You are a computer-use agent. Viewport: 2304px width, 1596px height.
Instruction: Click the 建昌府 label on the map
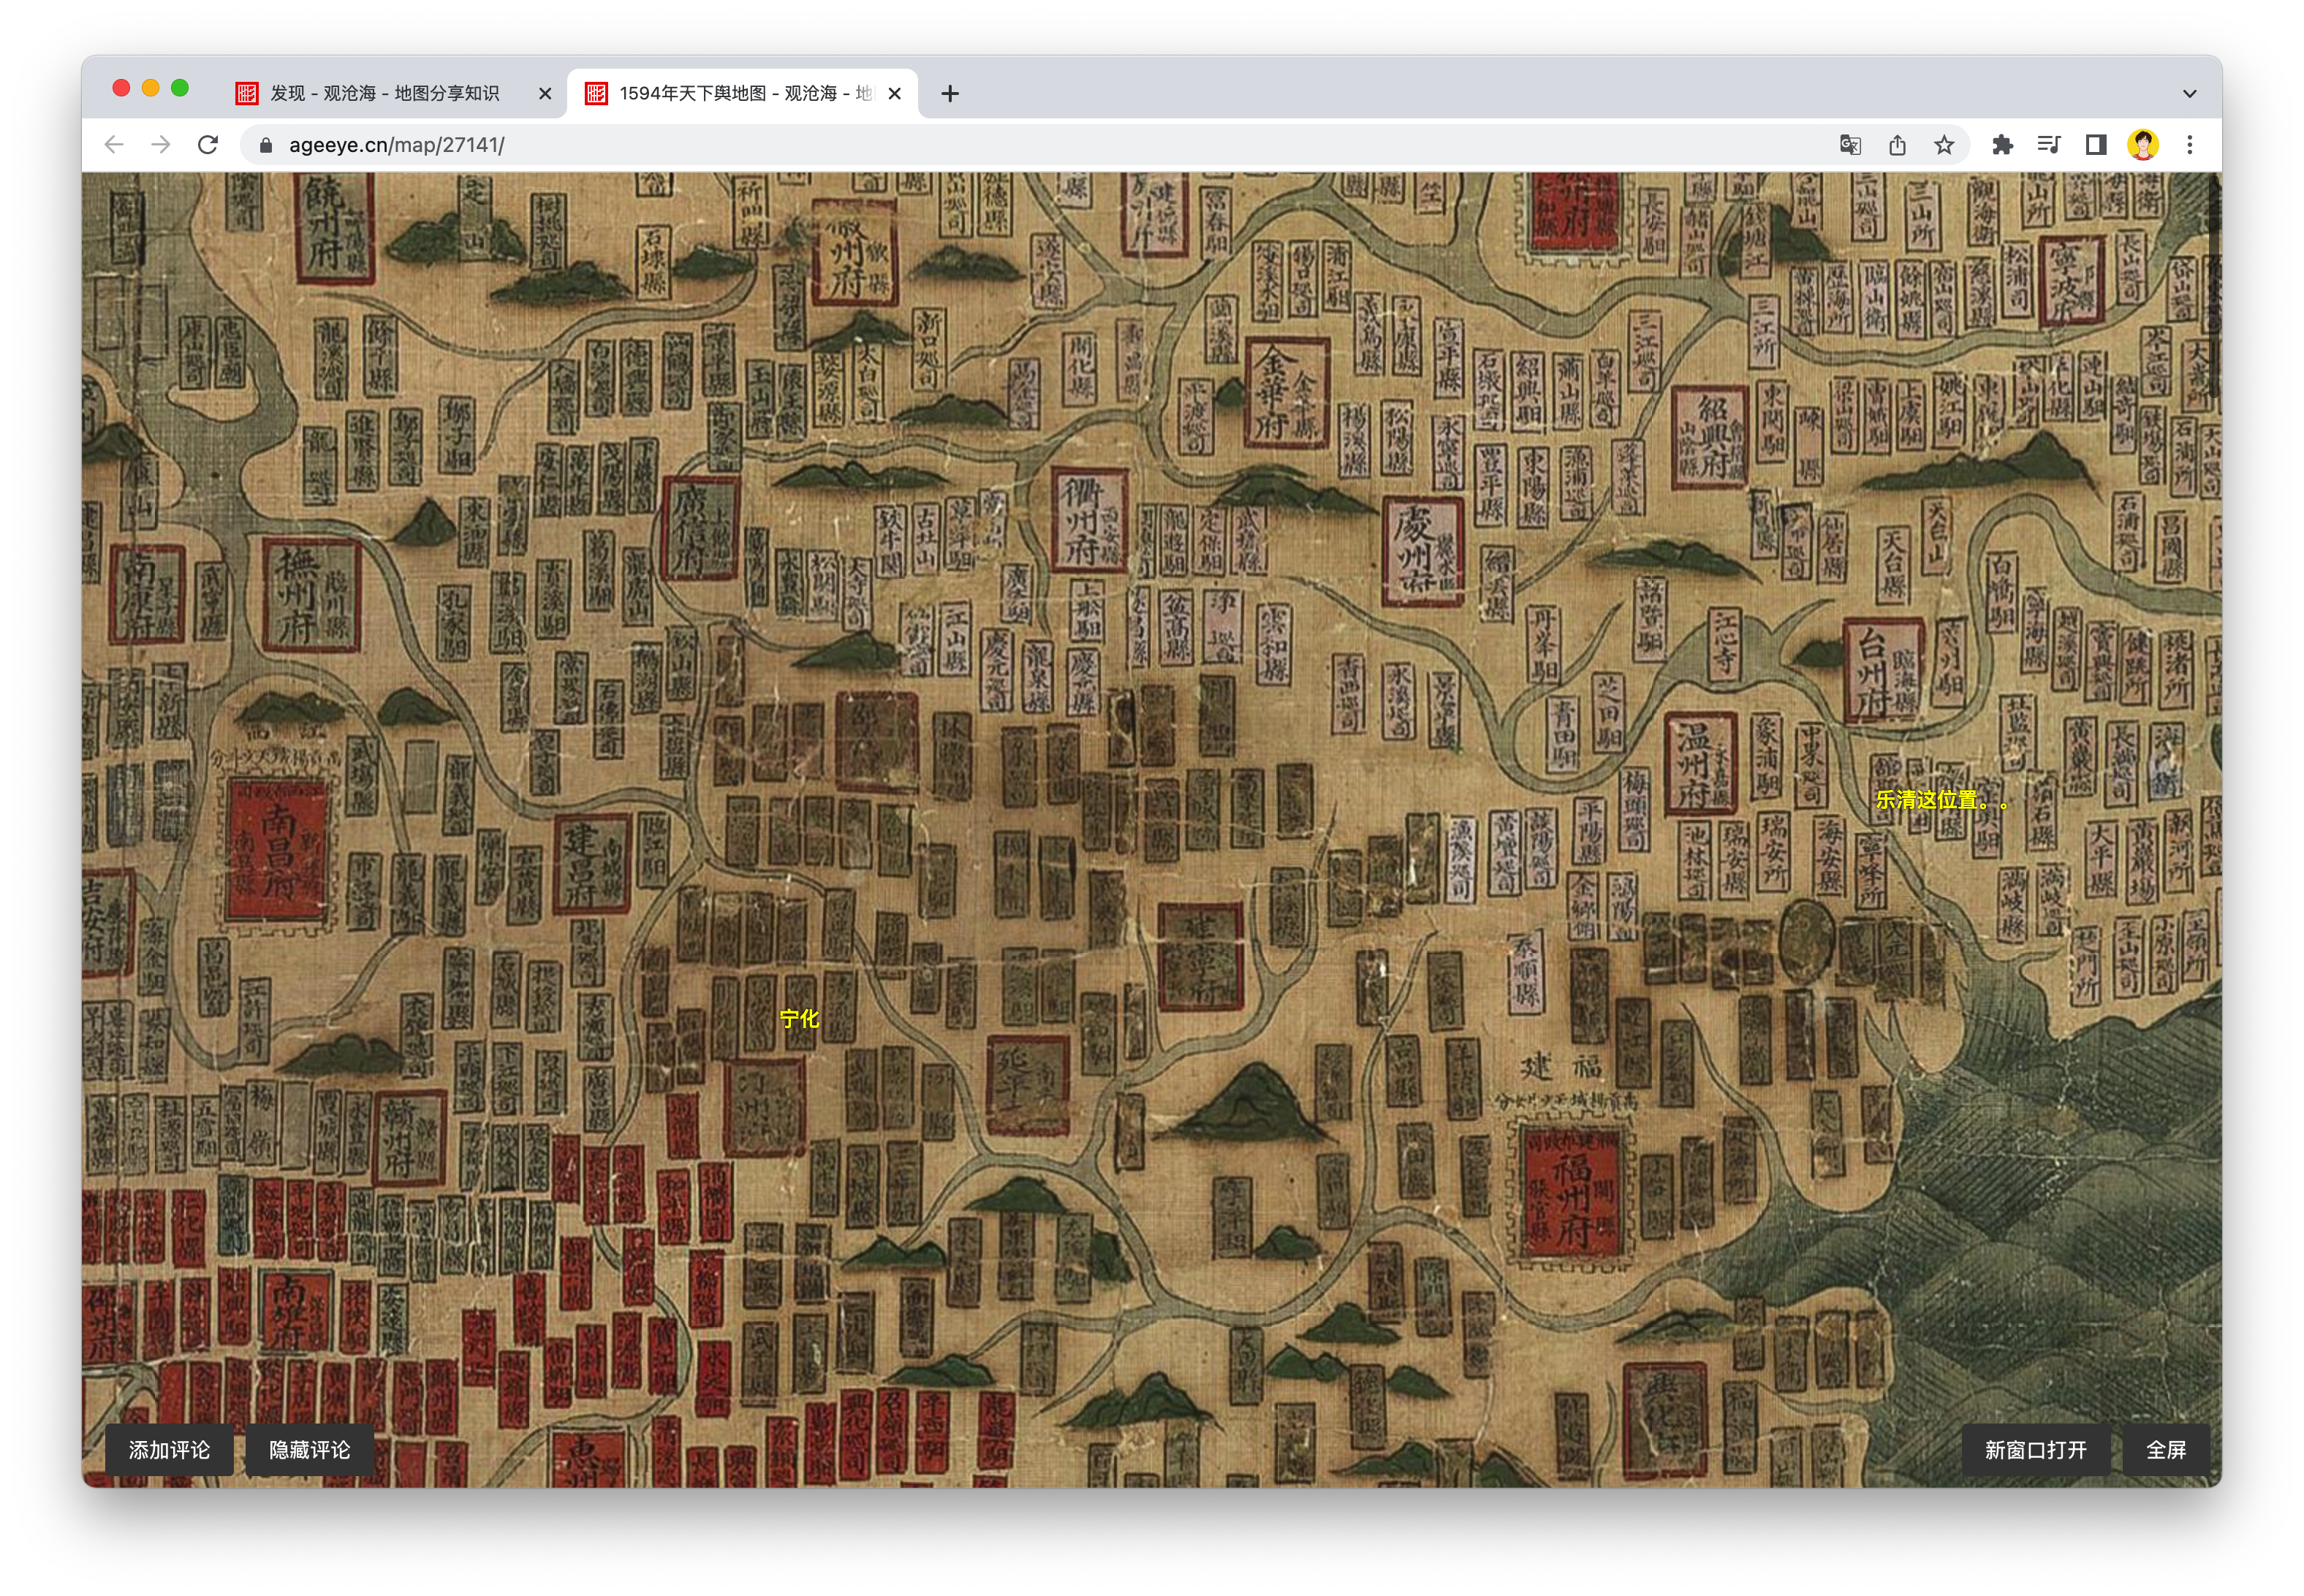pos(592,864)
